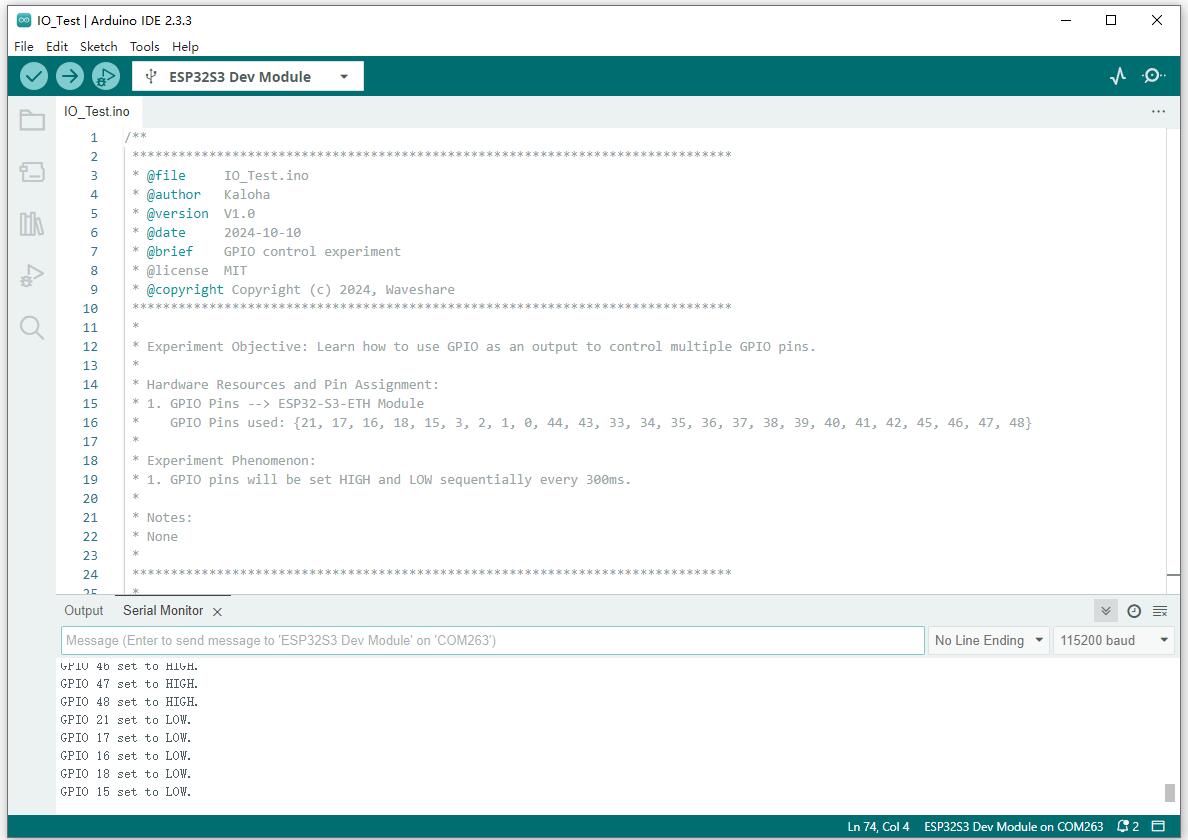The width and height of the screenshot is (1188, 840).
Task: Click the Verify sketch checkmark icon
Action: pos(34,76)
